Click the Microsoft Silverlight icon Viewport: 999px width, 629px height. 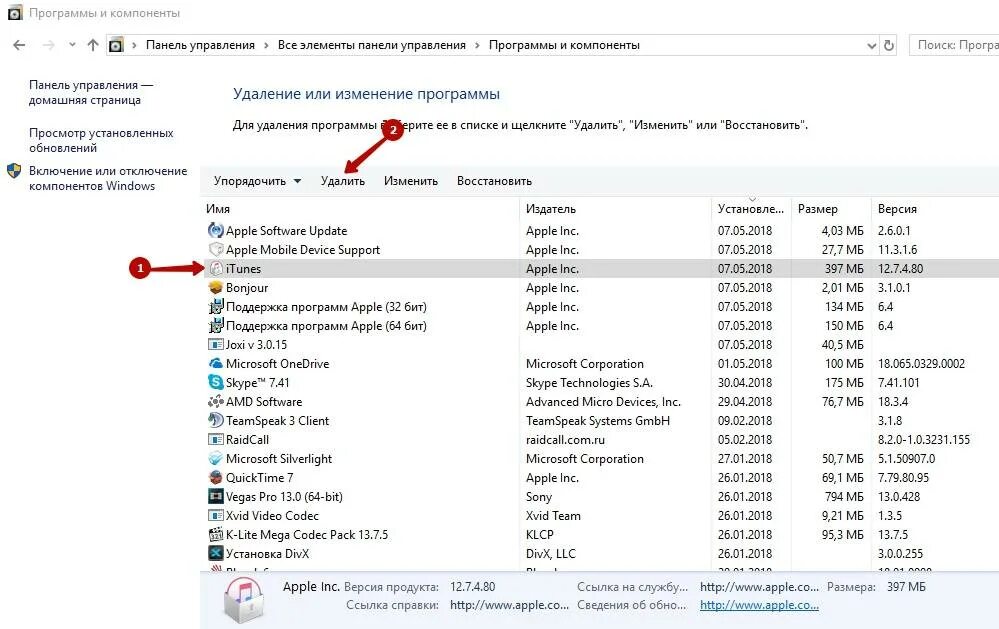216,459
